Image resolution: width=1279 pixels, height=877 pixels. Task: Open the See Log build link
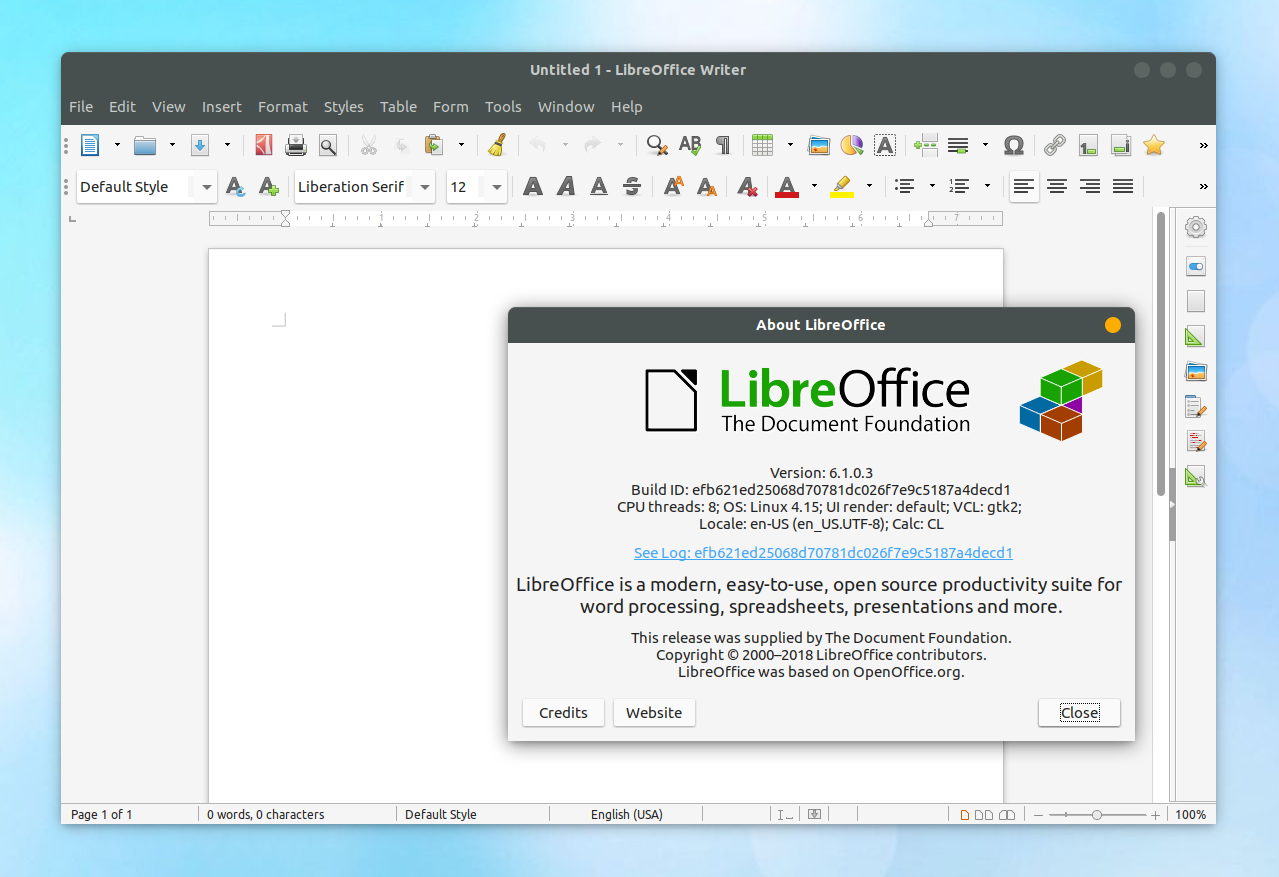coord(822,552)
